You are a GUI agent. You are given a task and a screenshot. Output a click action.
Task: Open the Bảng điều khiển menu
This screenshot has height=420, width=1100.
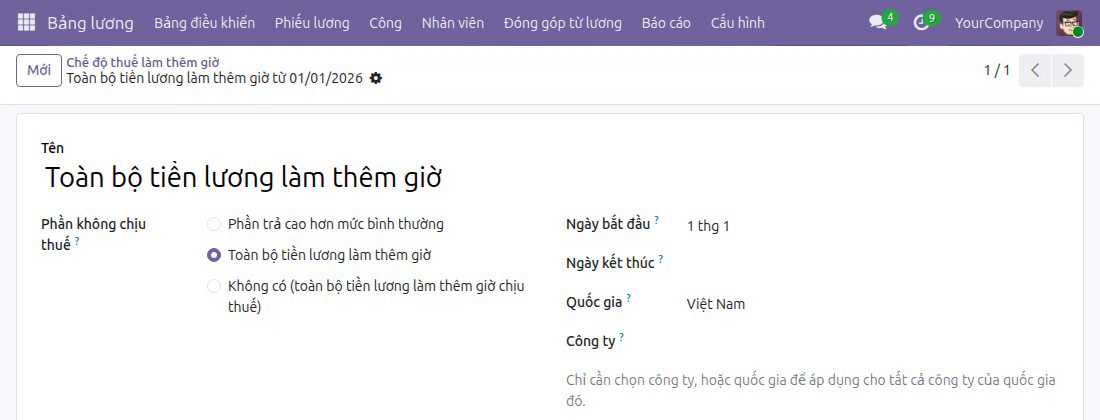coord(205,23)
